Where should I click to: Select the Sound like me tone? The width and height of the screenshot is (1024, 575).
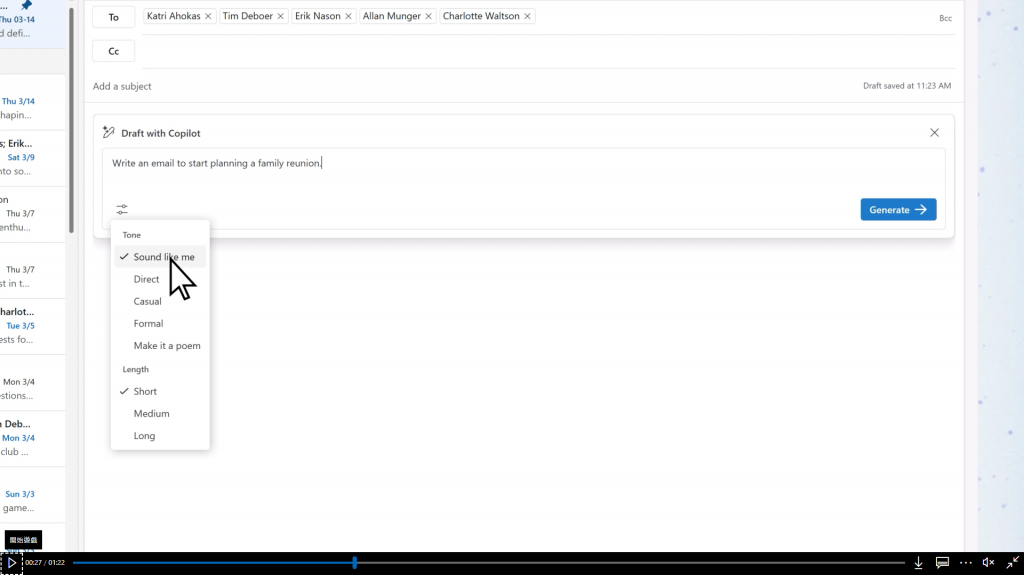pyautogui.click(x=160, y=257)
